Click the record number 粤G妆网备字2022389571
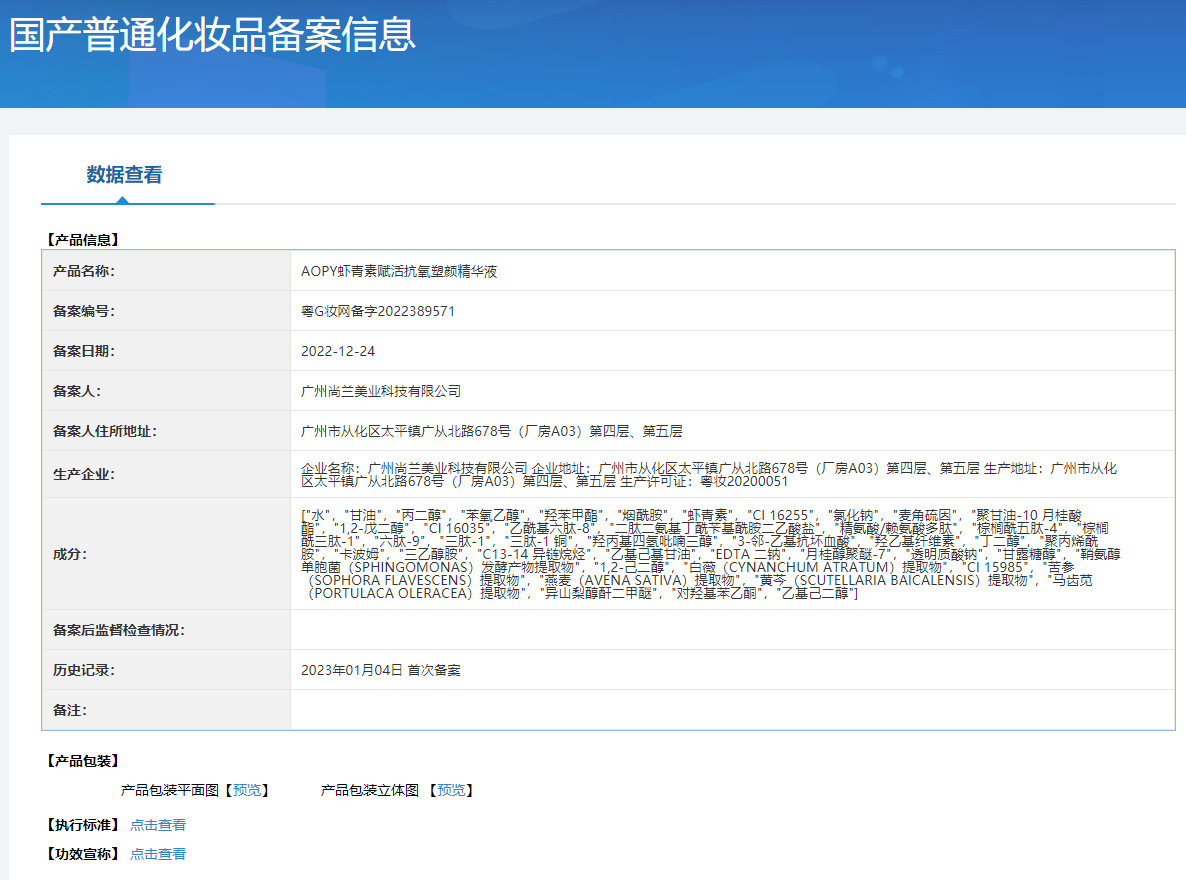 378,311
